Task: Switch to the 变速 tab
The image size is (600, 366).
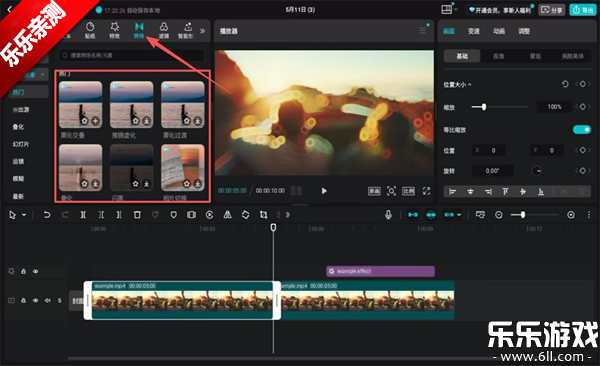Action: pos(474,31)
